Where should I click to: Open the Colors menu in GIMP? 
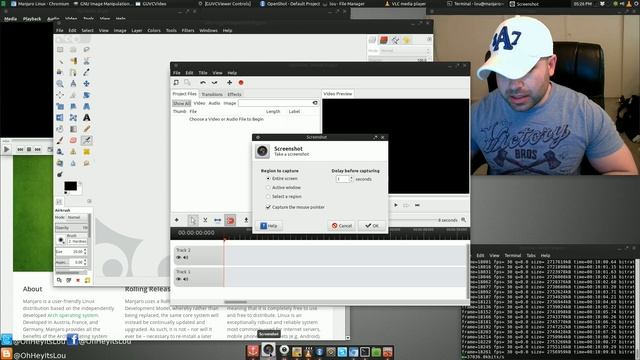(154, 31)
